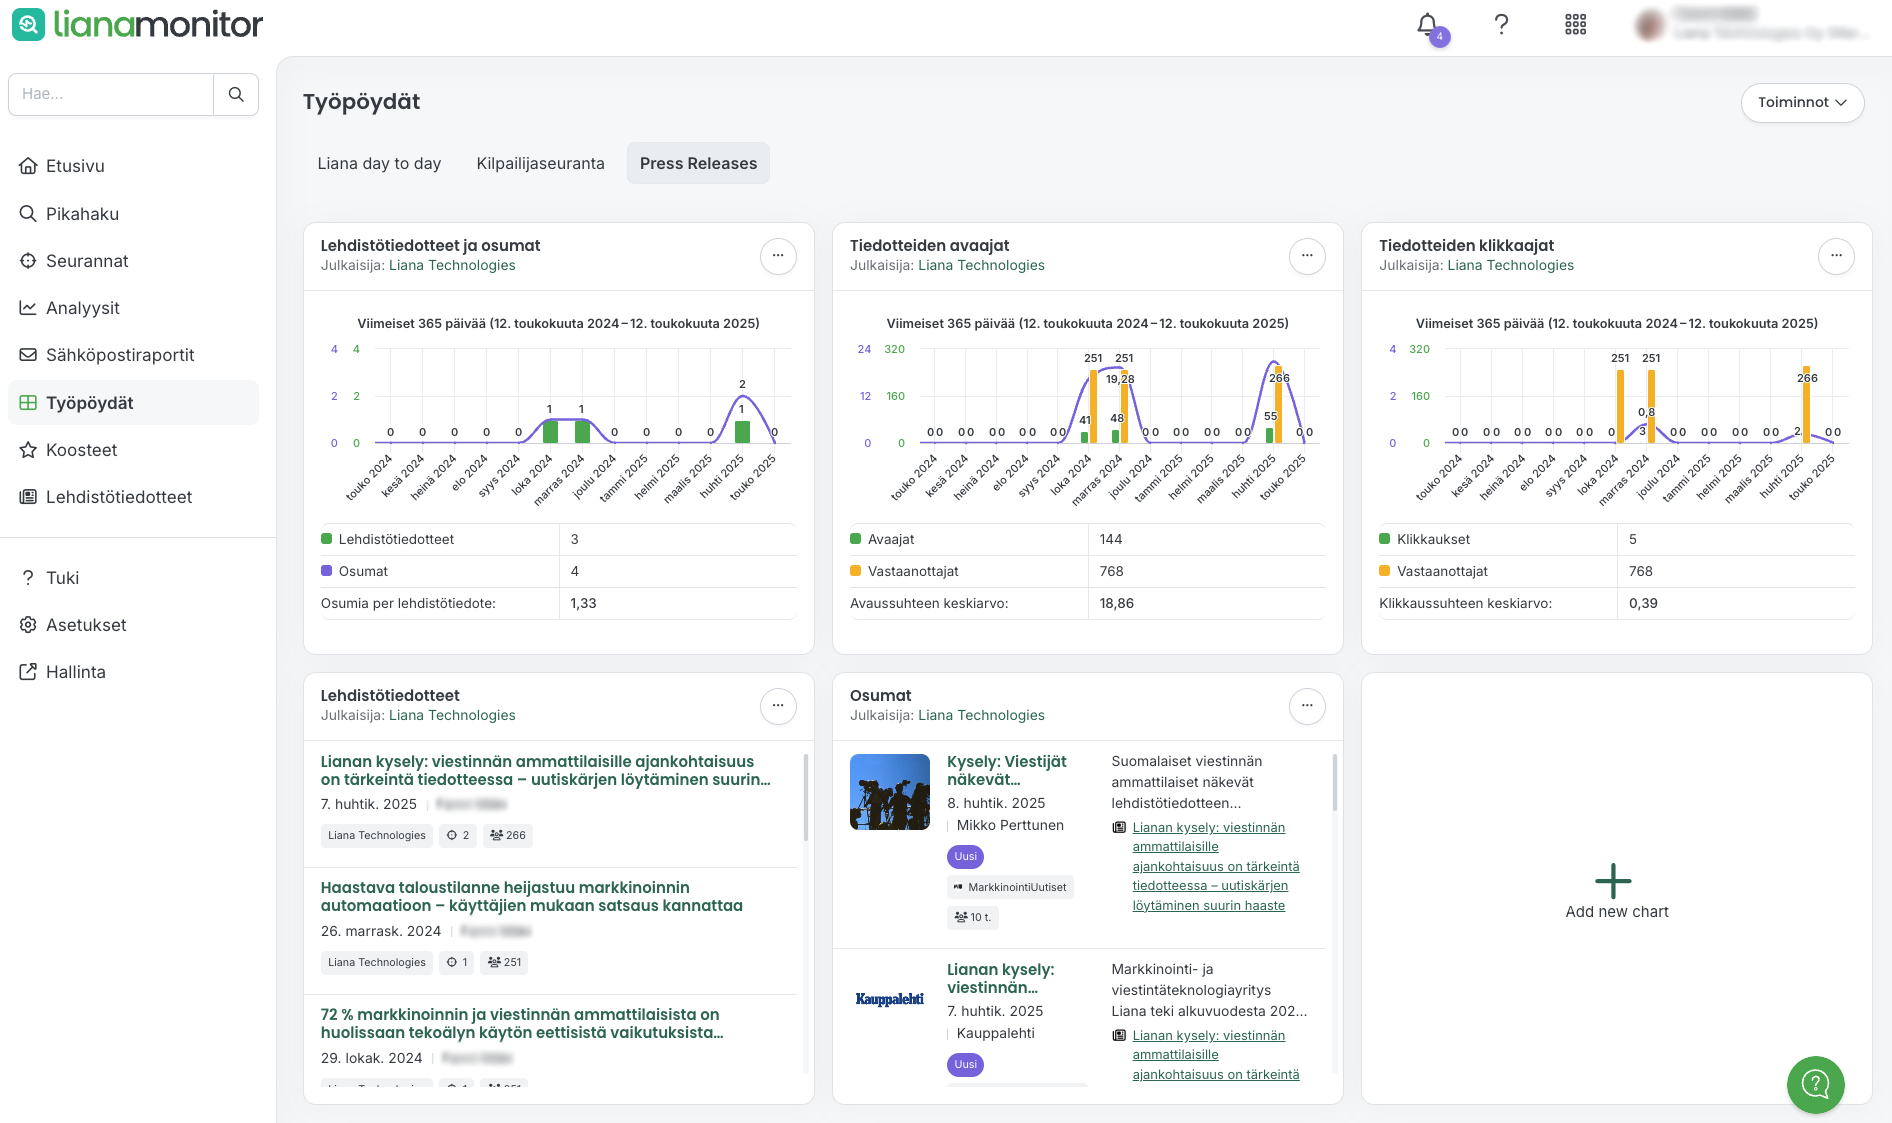Click the Liana Technologies tag on 26. marrask. release
Image resolution: width=1892 pixels, height=1123 pixels.
pyautogui.click(x=377, y=963)
